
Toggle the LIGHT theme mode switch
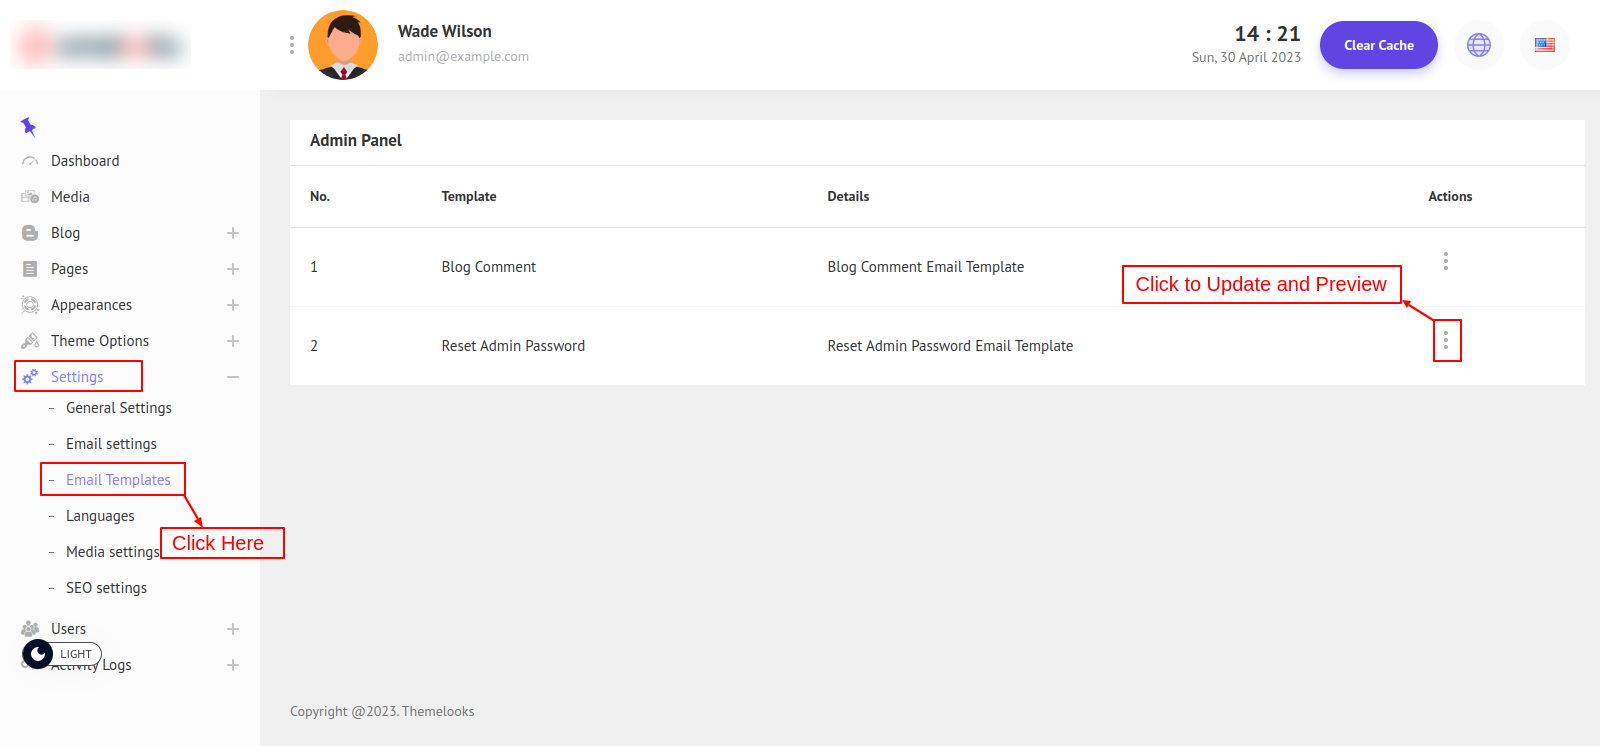point(61,654)
